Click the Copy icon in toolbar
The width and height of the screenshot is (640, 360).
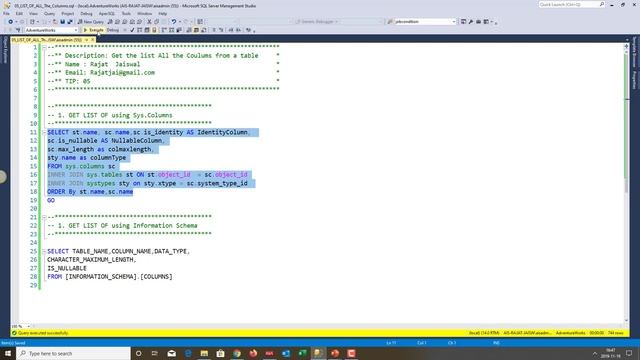coord(157,22)
